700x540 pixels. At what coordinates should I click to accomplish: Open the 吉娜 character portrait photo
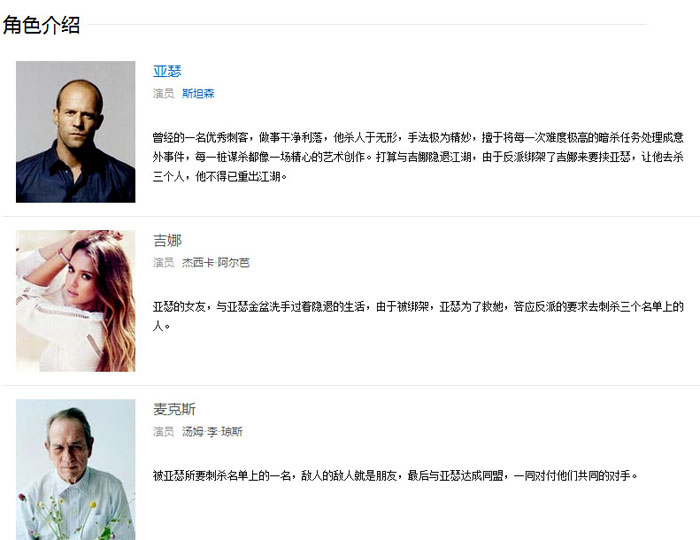75,301
